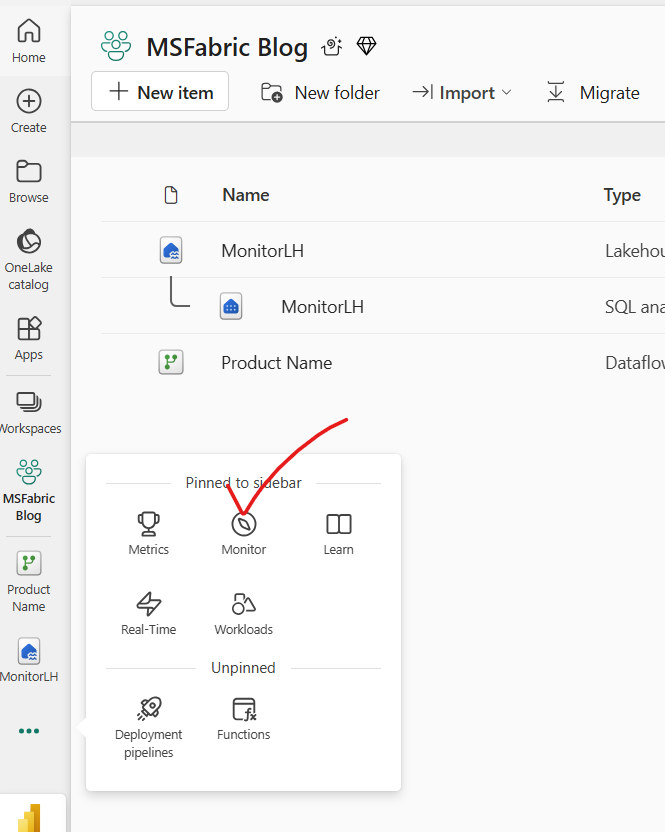The height and width of the screenshot is (832, 665).
Task: Click the Power BI logo at bottom
Action: (30, 817)
